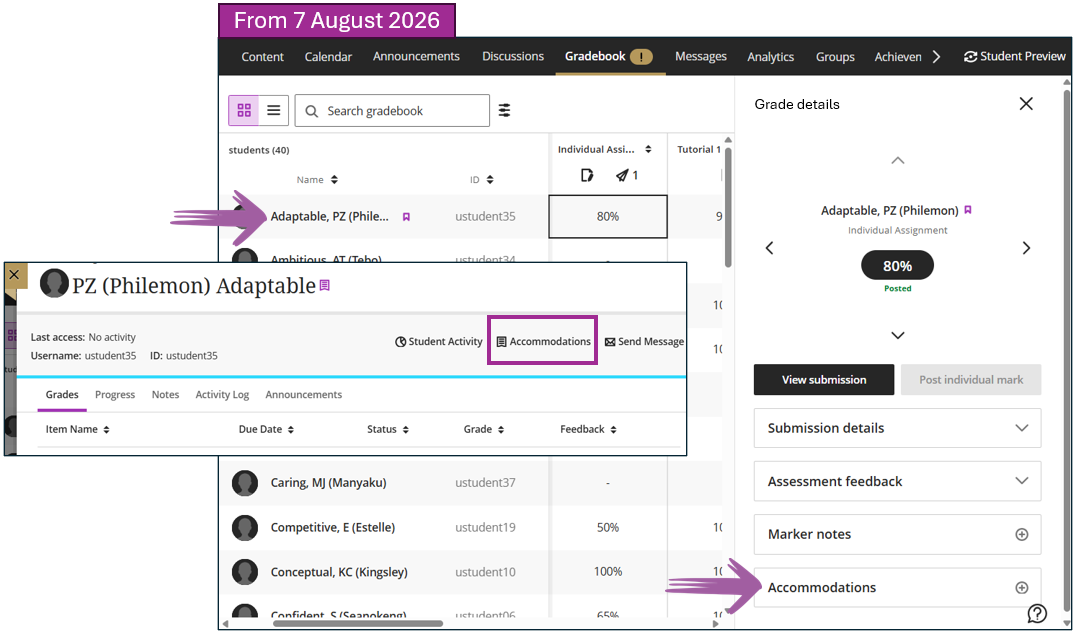Open the help question mark icon
1080x640 pixels.
[1037, 613]
